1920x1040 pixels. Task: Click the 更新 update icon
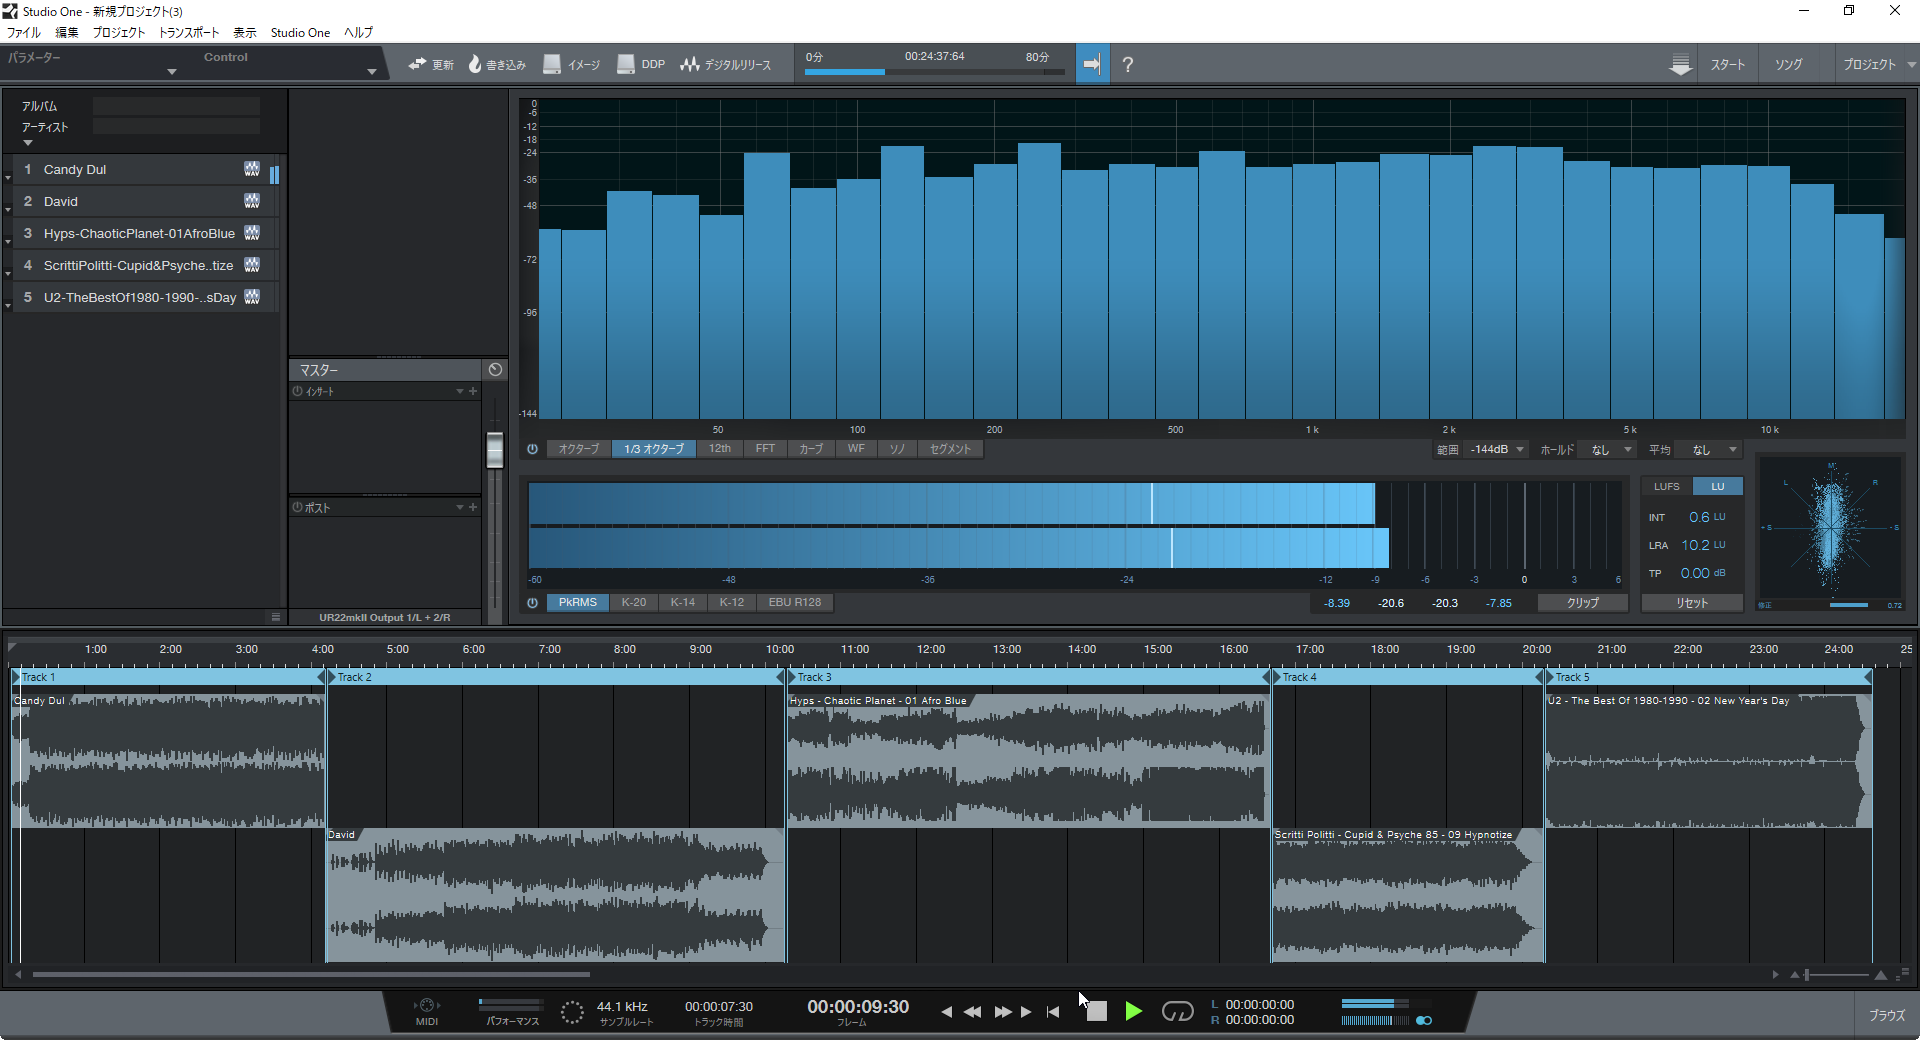point(417,64)
